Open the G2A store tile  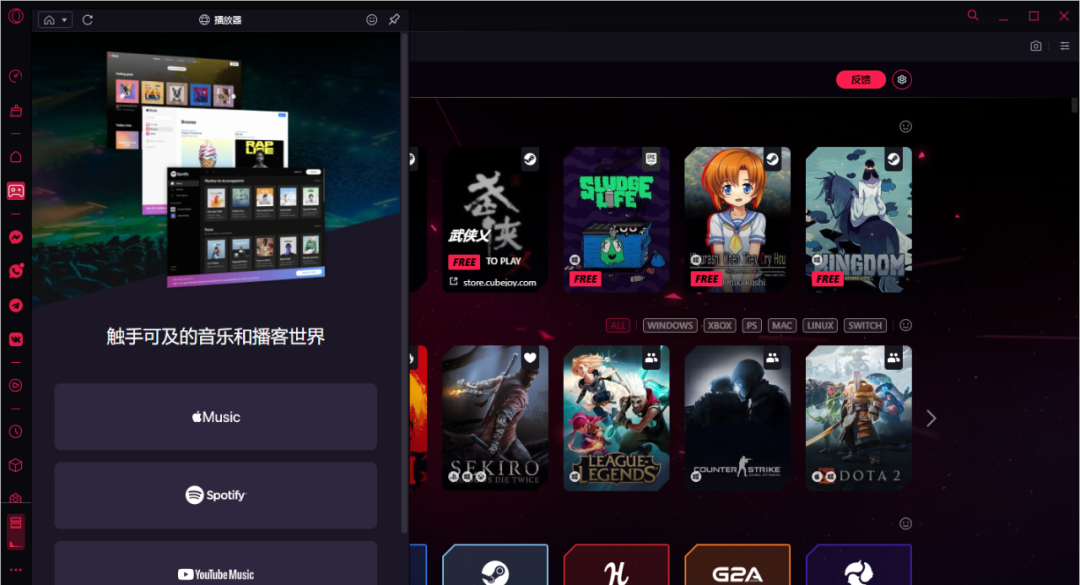tap(738, 565)
